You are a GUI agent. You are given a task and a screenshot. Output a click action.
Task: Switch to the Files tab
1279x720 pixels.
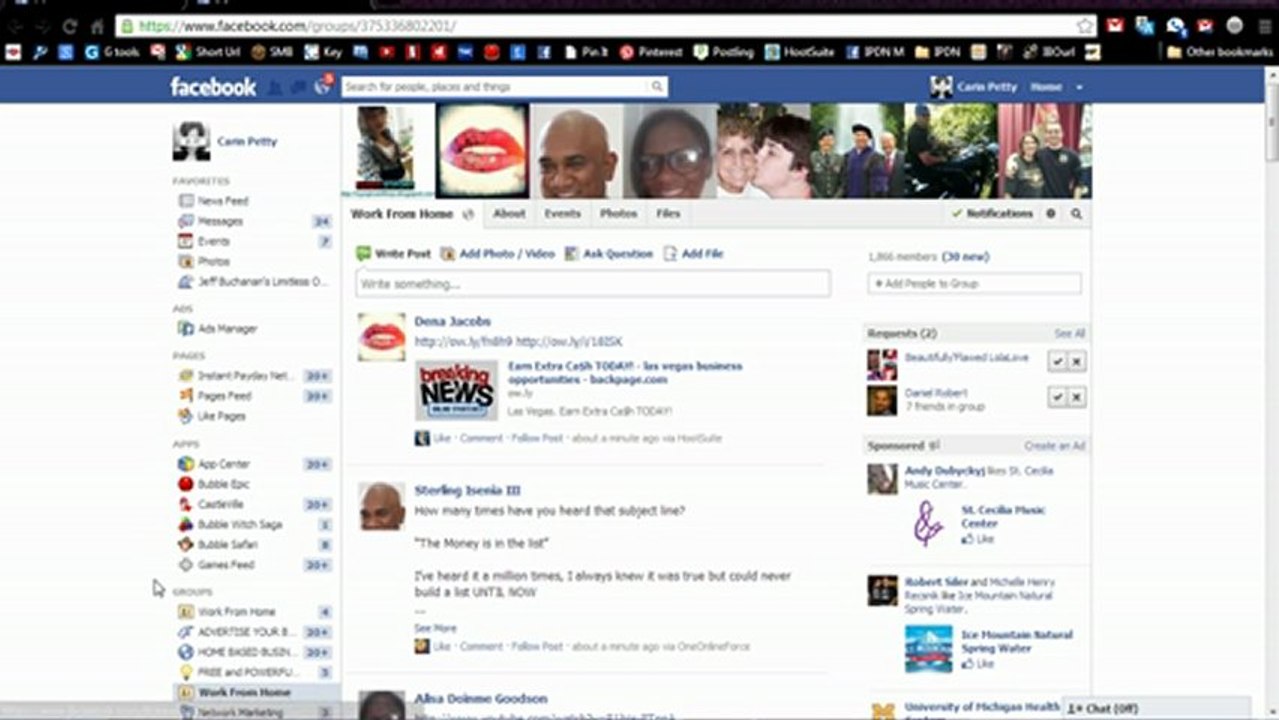[668, 214]
